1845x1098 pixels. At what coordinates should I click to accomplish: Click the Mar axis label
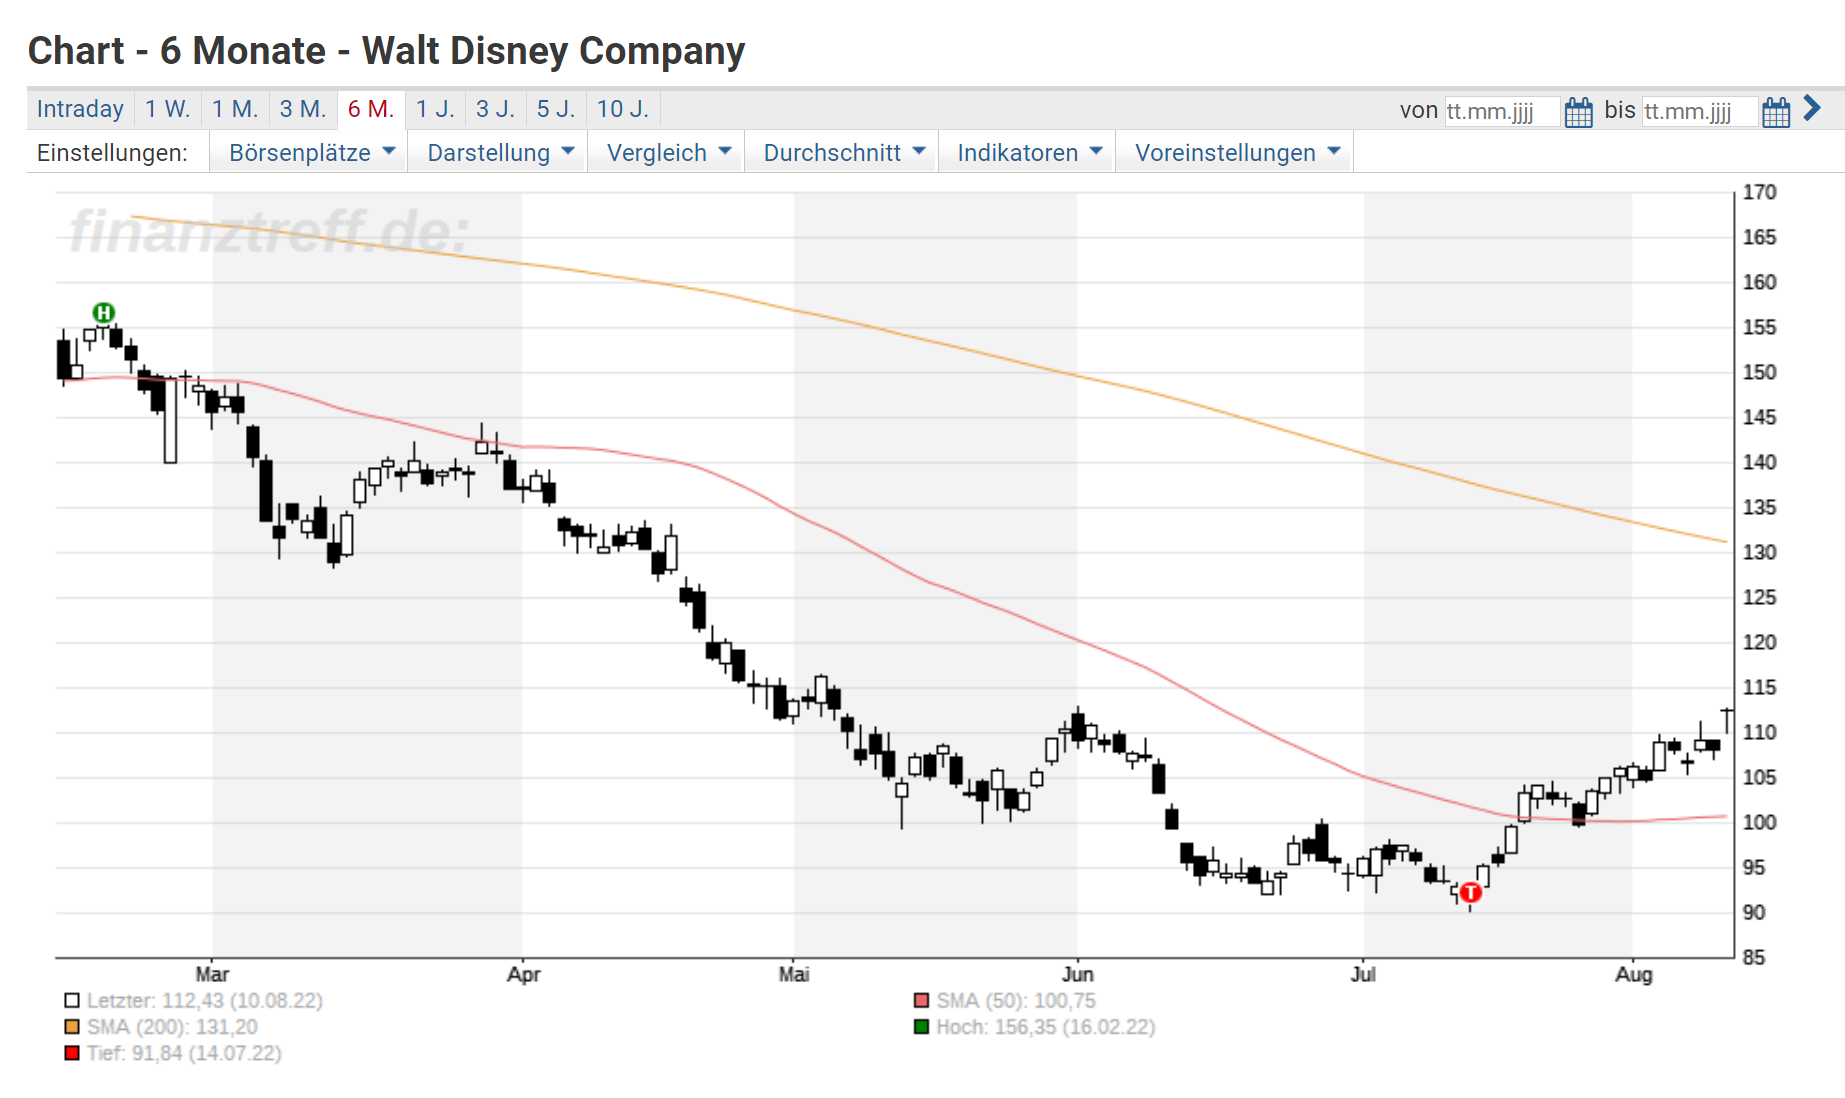pos(212,974)
